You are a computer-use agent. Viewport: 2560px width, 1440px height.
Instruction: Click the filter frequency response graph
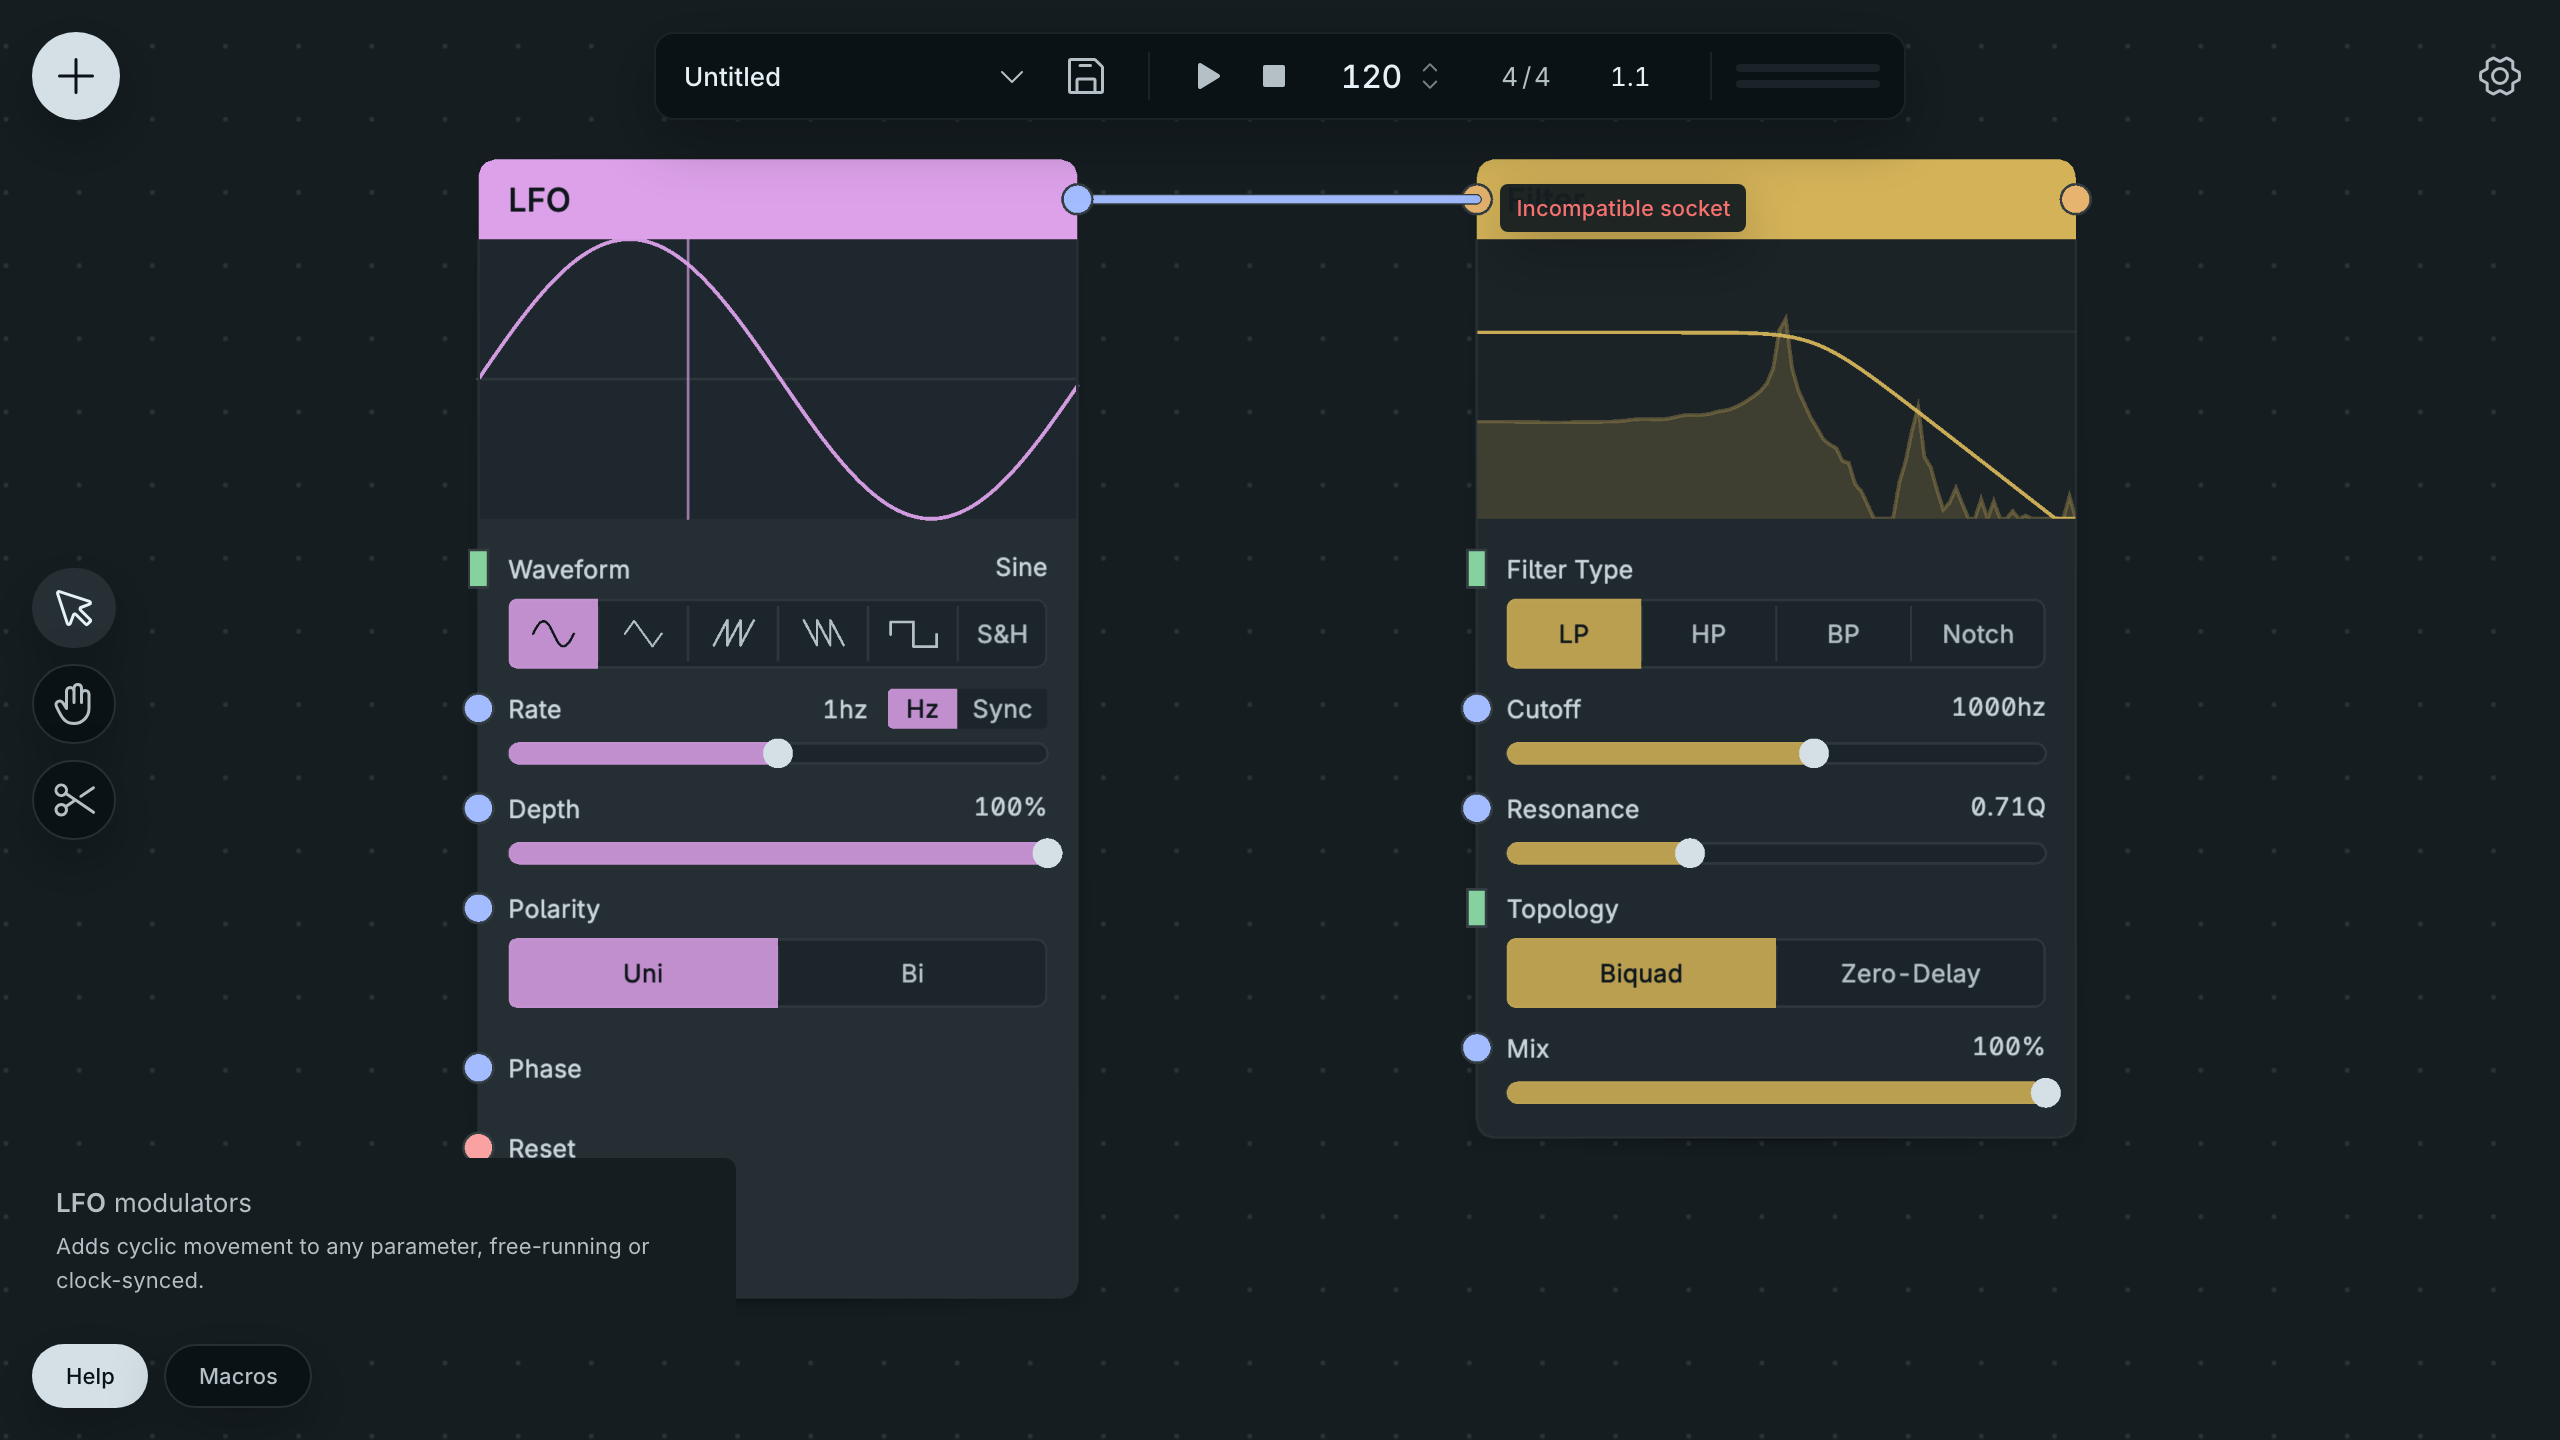coord(1776,379)
